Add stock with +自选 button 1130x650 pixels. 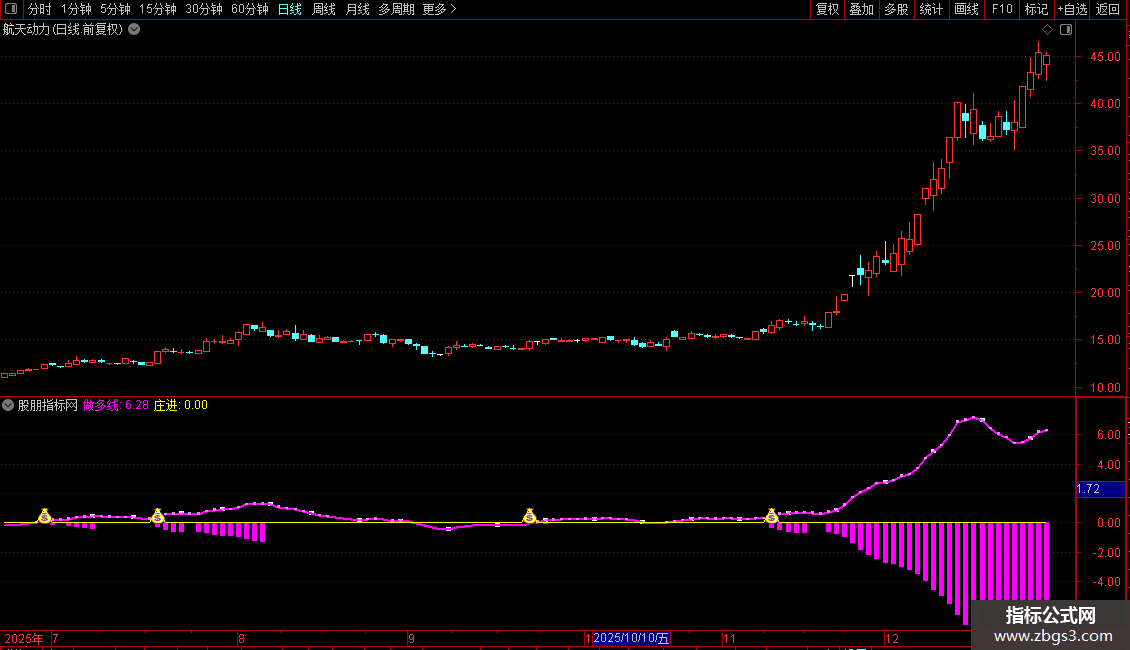(x=1072, y=9)
